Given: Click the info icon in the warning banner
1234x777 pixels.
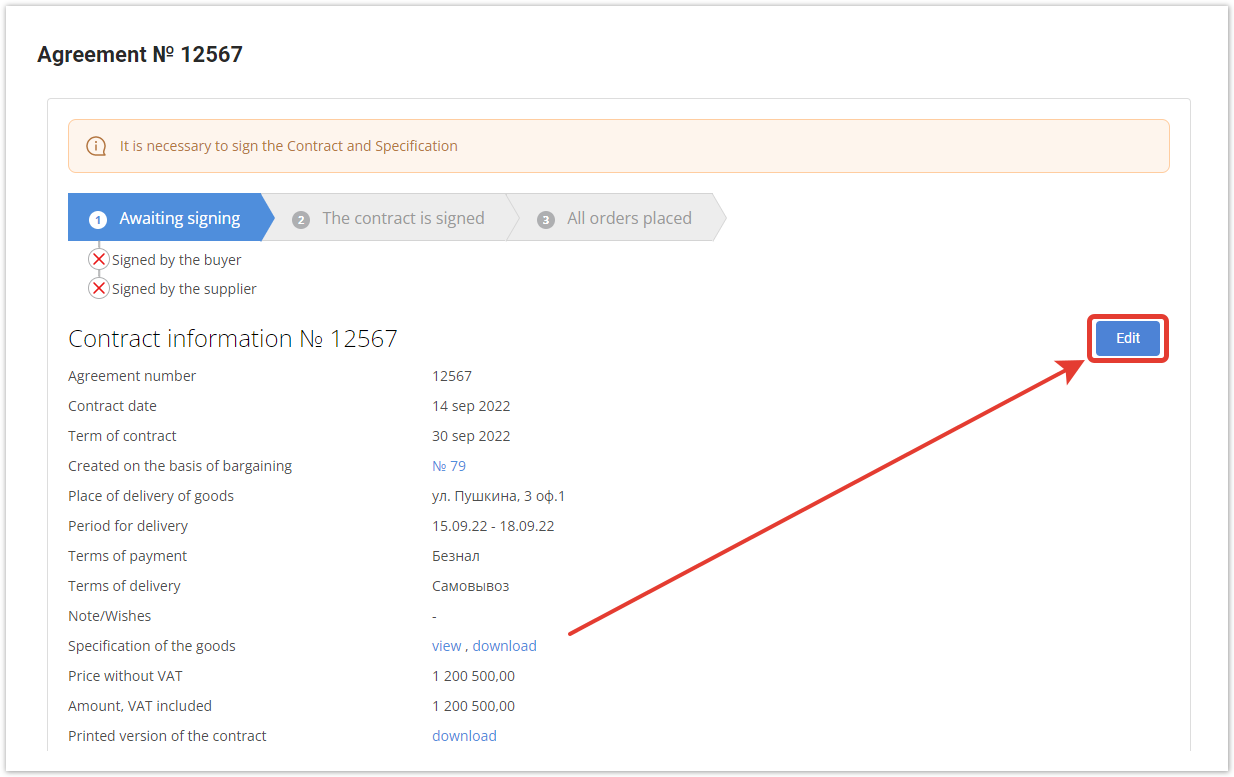Looking at the screenshot, I should [x=96, y=146].
